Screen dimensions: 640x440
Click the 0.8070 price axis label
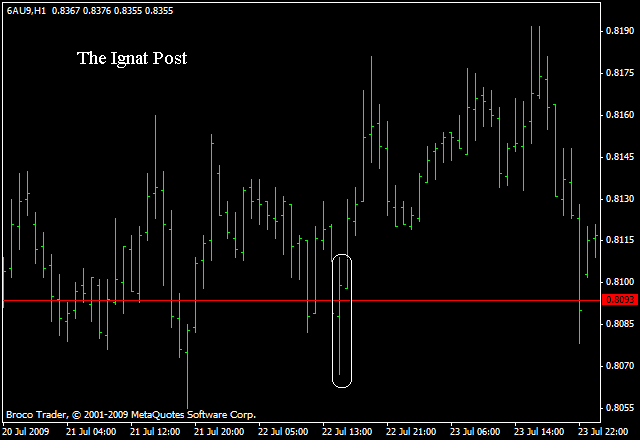click(x=620, y=366)
